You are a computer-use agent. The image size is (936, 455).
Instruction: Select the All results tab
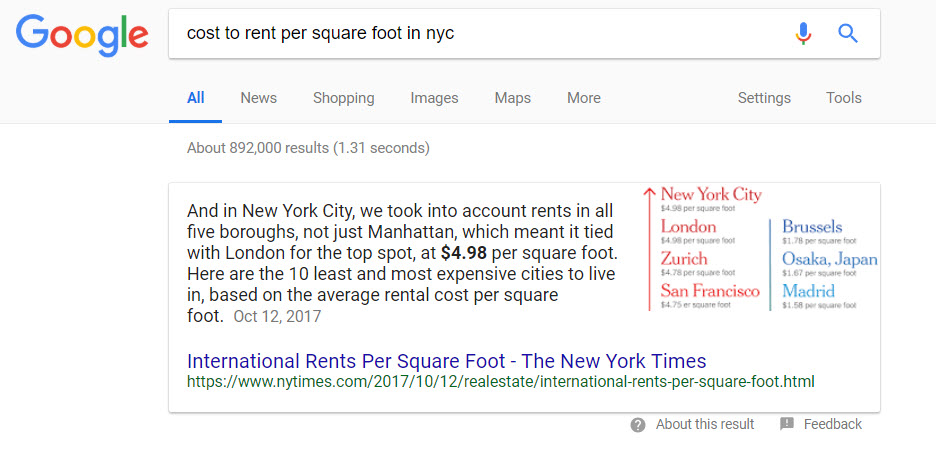[x=196, y=98]
